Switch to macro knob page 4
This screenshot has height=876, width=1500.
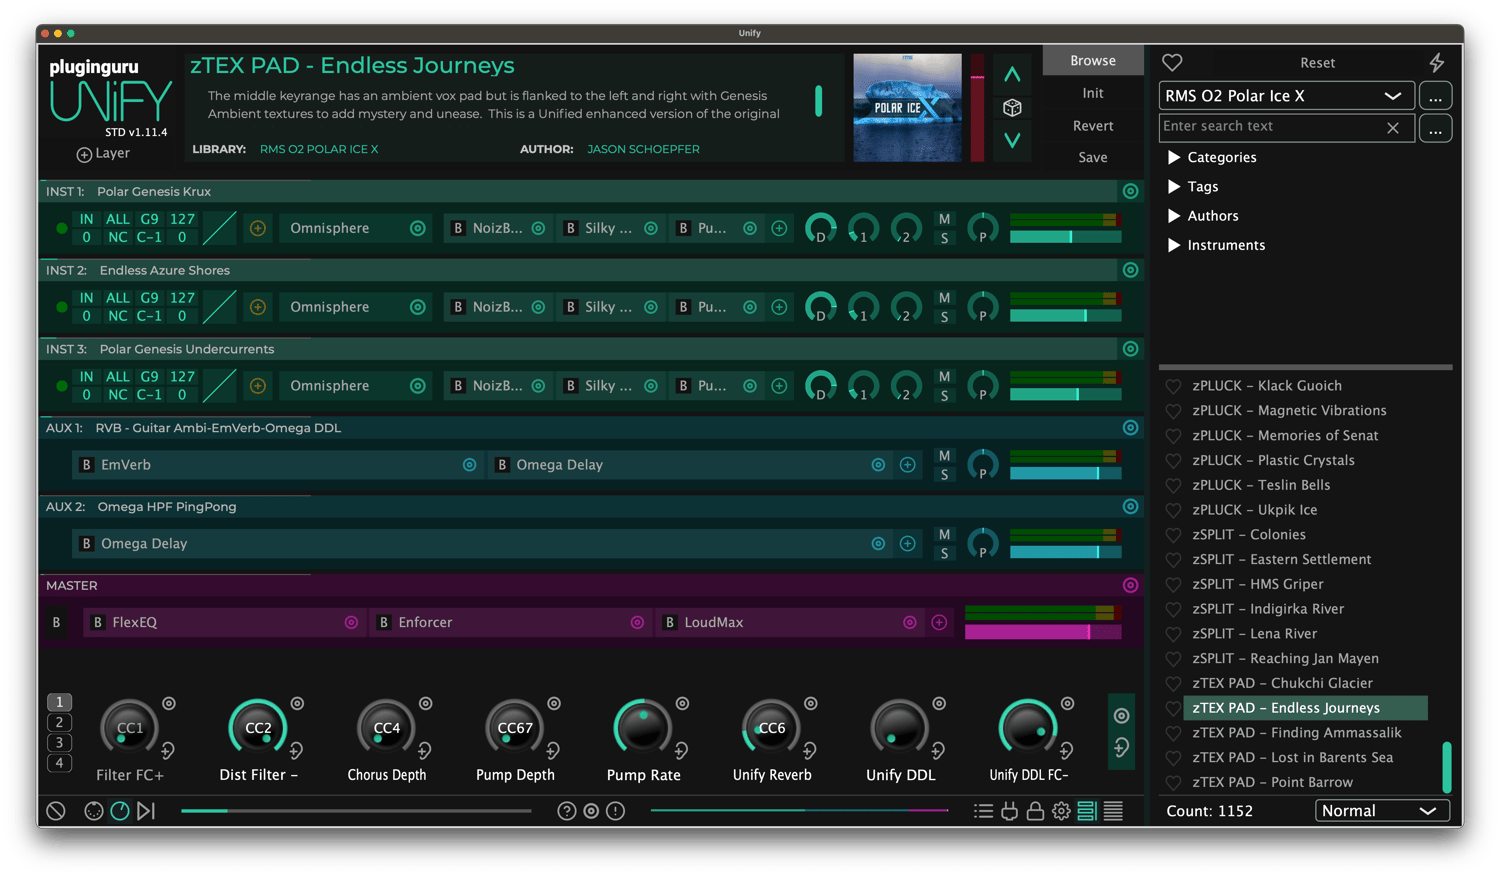click(59, 763)
